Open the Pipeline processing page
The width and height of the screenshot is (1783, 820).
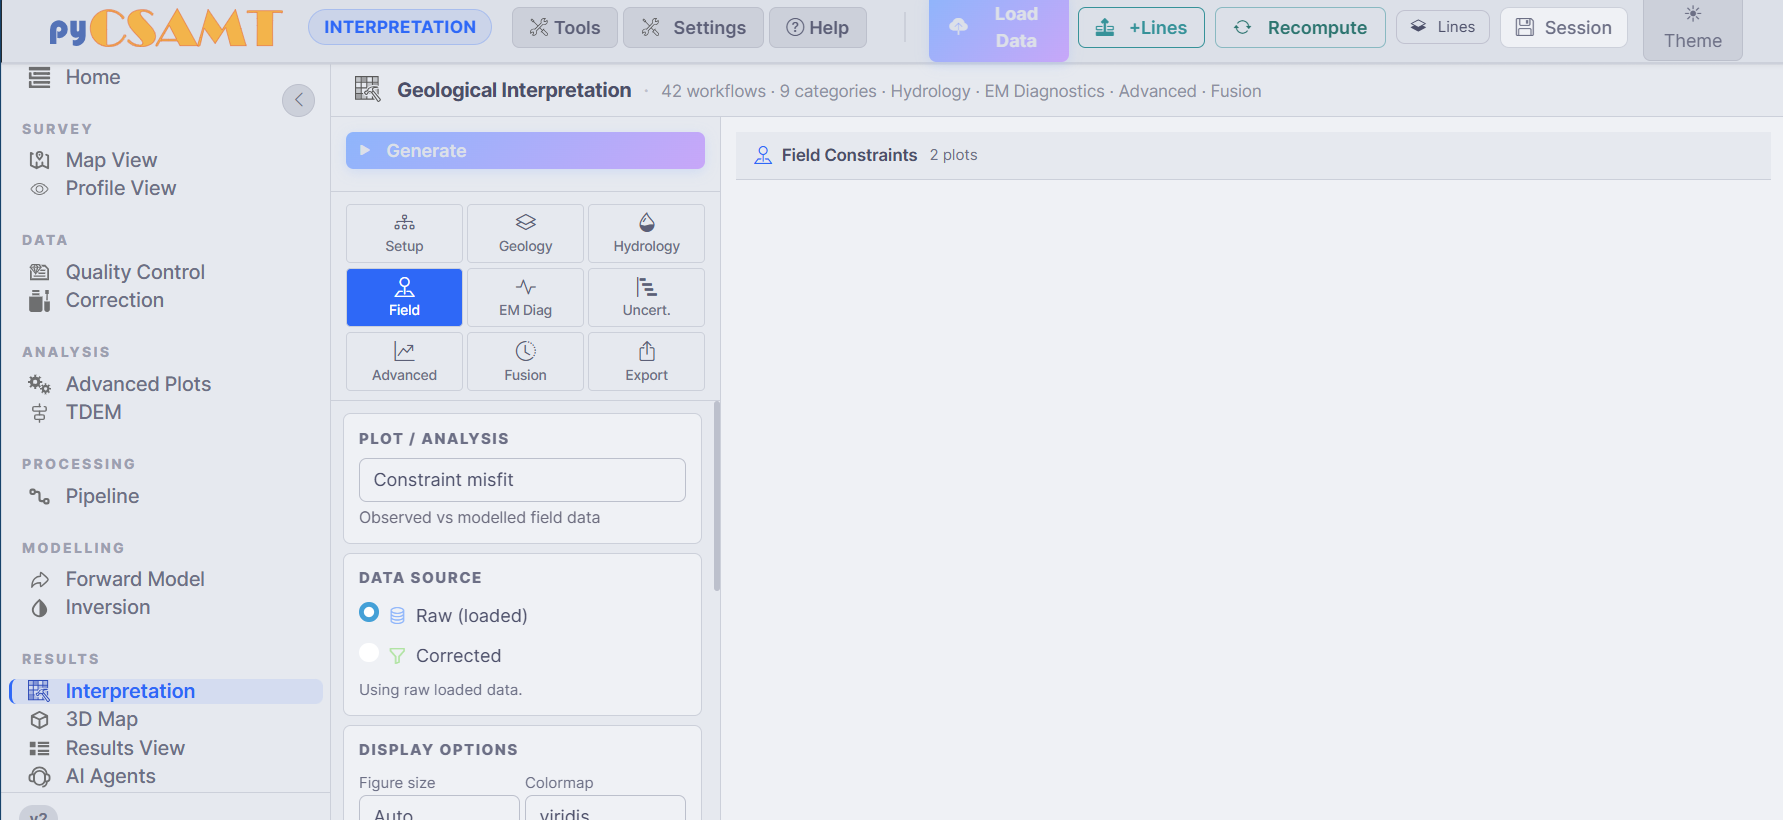[x=84, y=496]
